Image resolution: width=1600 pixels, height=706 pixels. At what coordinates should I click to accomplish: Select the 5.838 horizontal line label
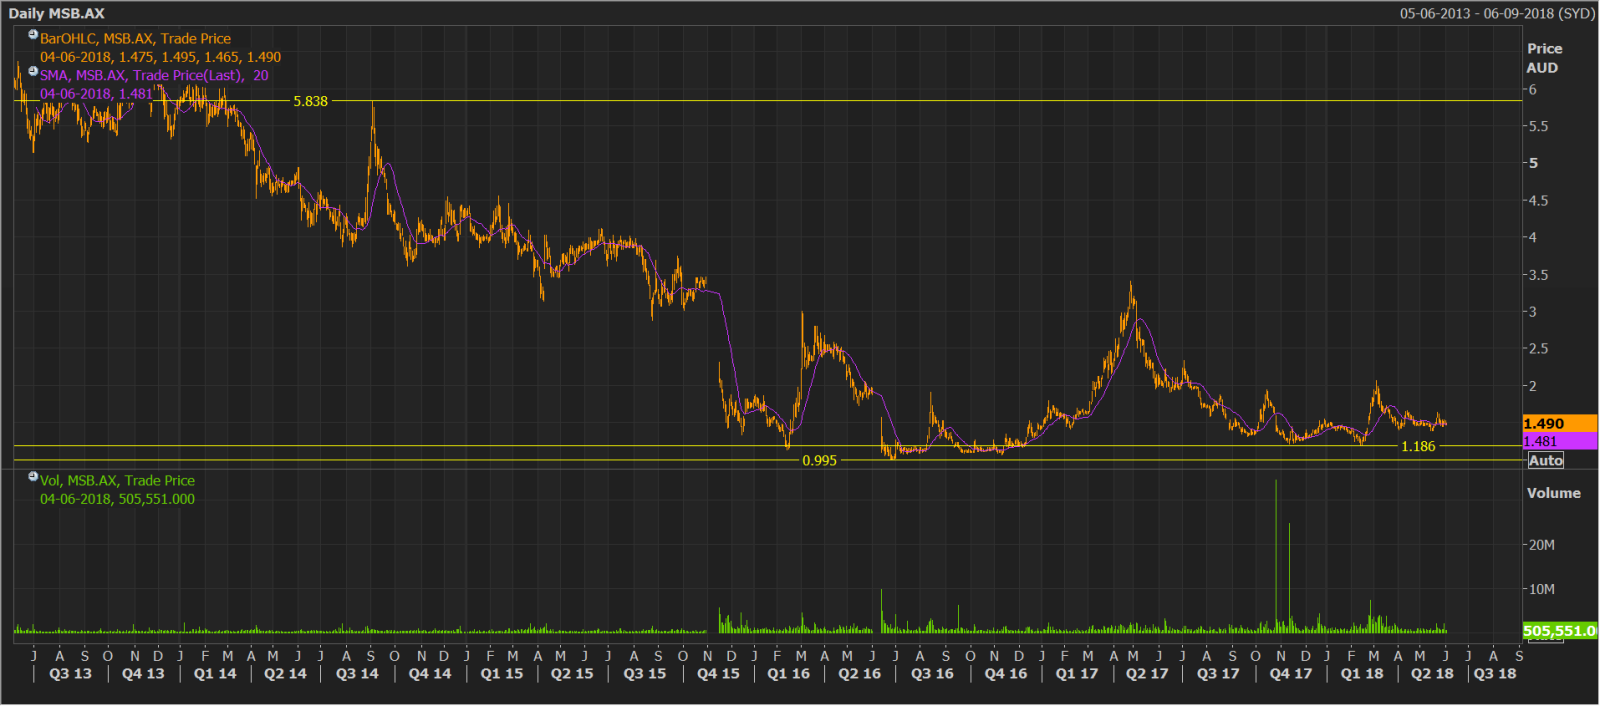pyautogui.click(x=310, y=101)
